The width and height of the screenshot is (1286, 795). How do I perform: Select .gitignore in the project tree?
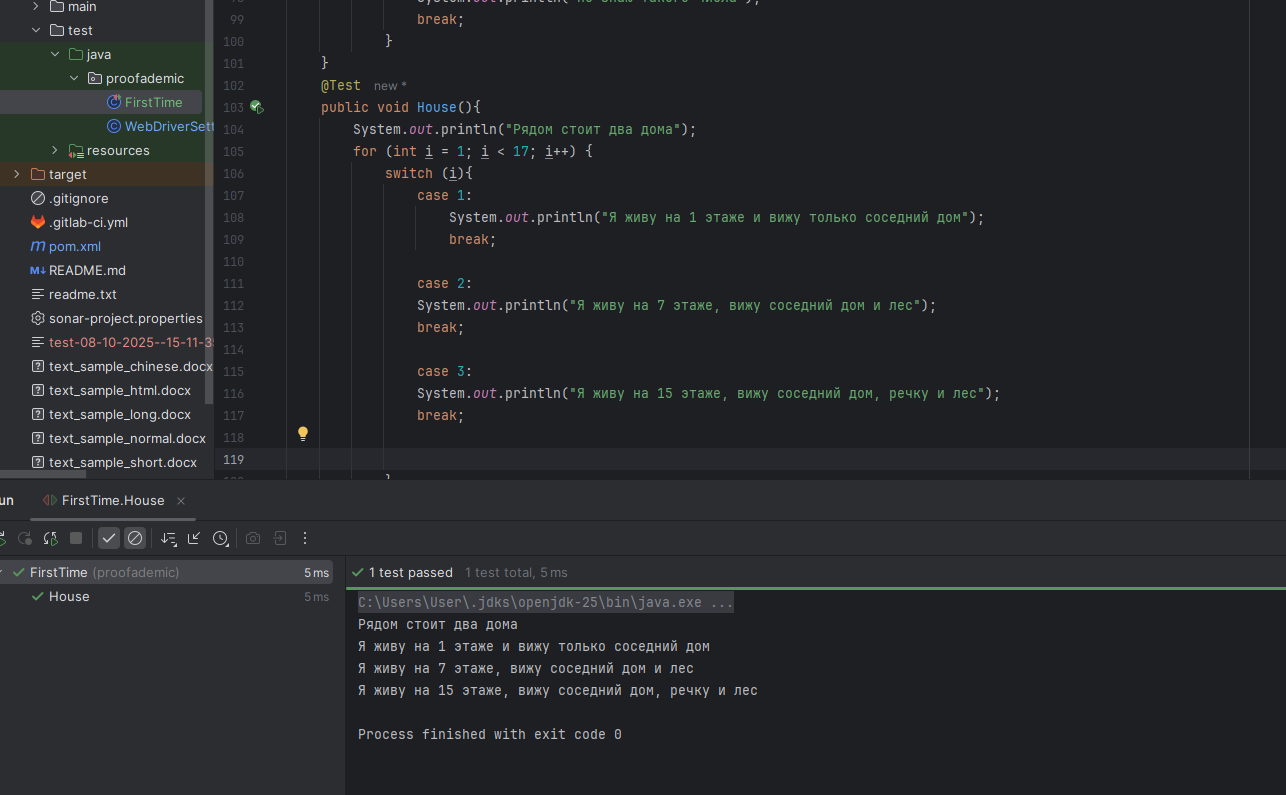pos(79,198)
